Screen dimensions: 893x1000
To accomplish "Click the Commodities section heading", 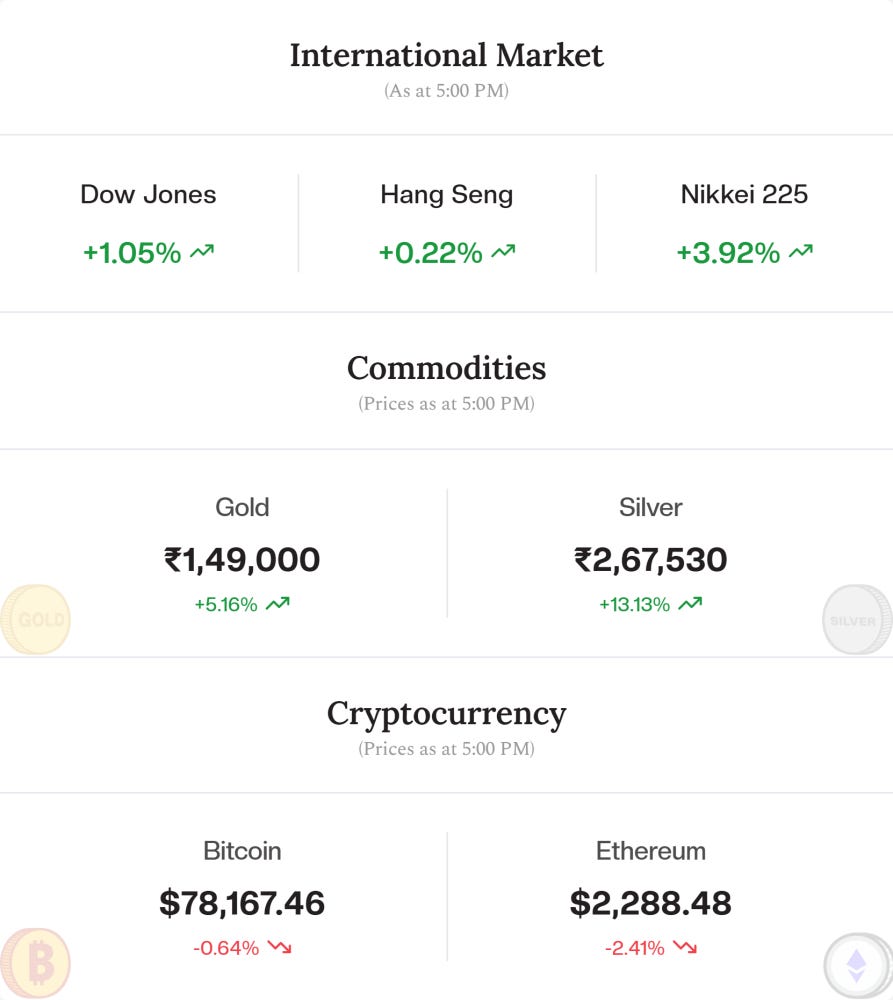I will click(446, 368).
